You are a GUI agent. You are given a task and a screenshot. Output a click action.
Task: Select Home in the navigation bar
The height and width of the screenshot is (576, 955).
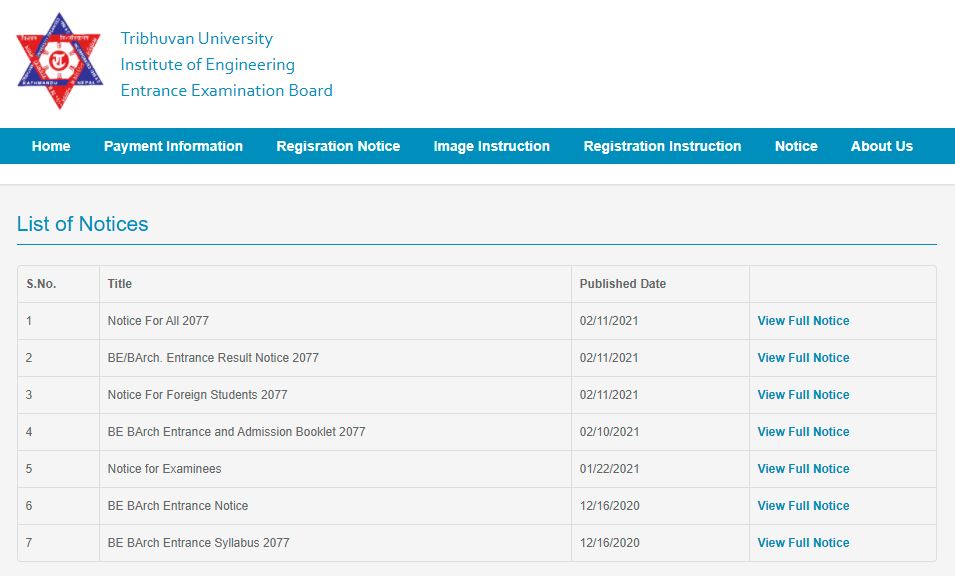(x=51, y=146)
